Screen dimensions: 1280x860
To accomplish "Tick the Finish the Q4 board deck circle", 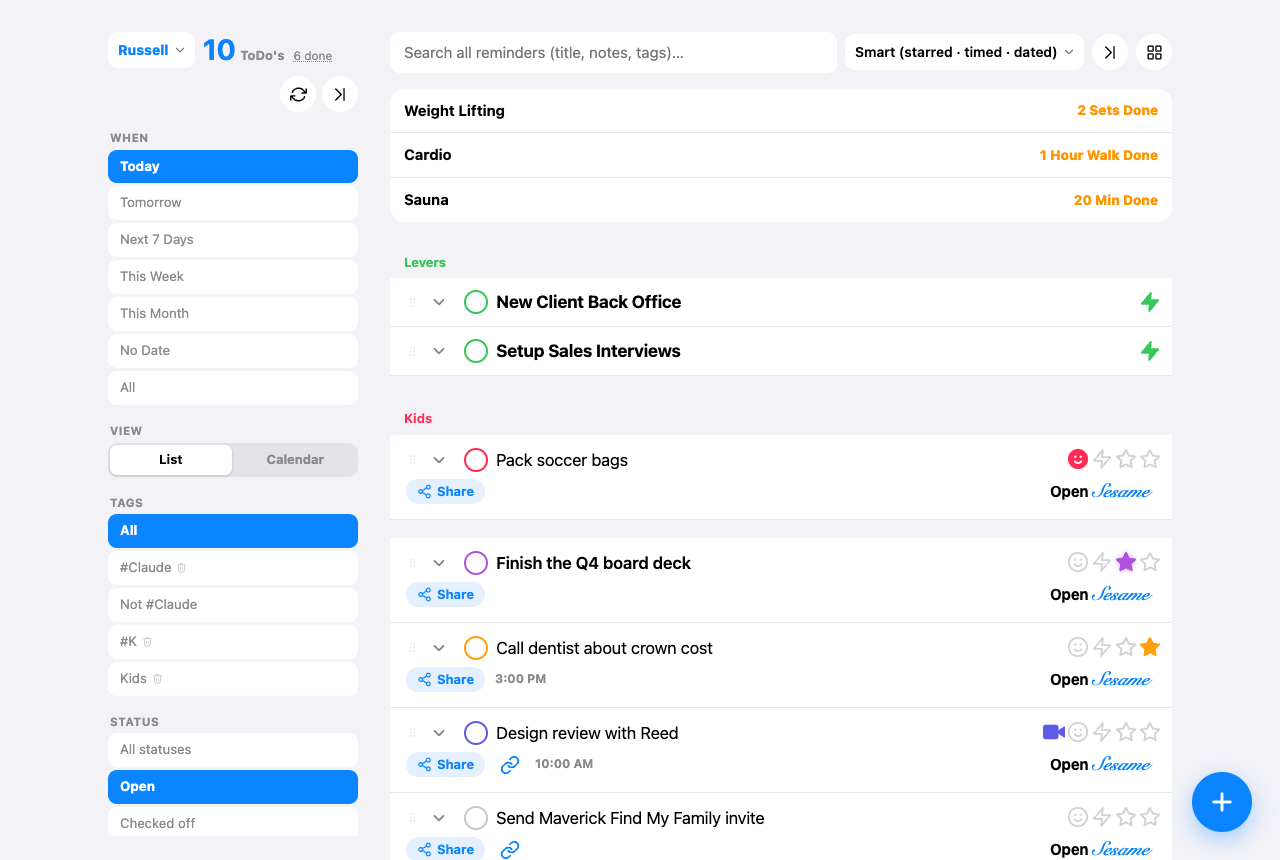I will (x=476, y=563).
